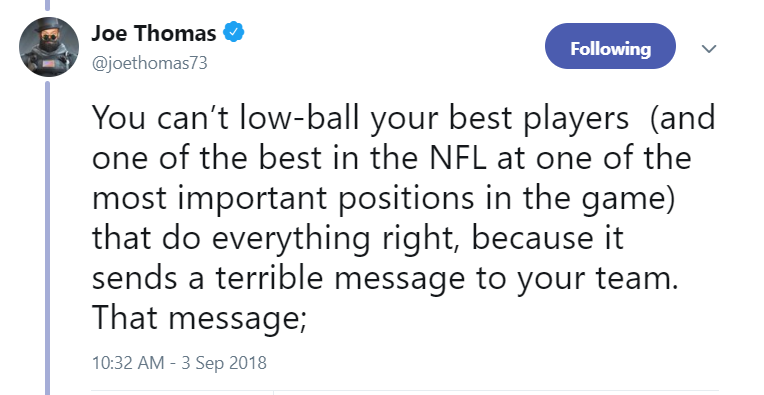Click the "3 Sep 2018" date text
Screen dimensions: 764x395
[224, 363]
